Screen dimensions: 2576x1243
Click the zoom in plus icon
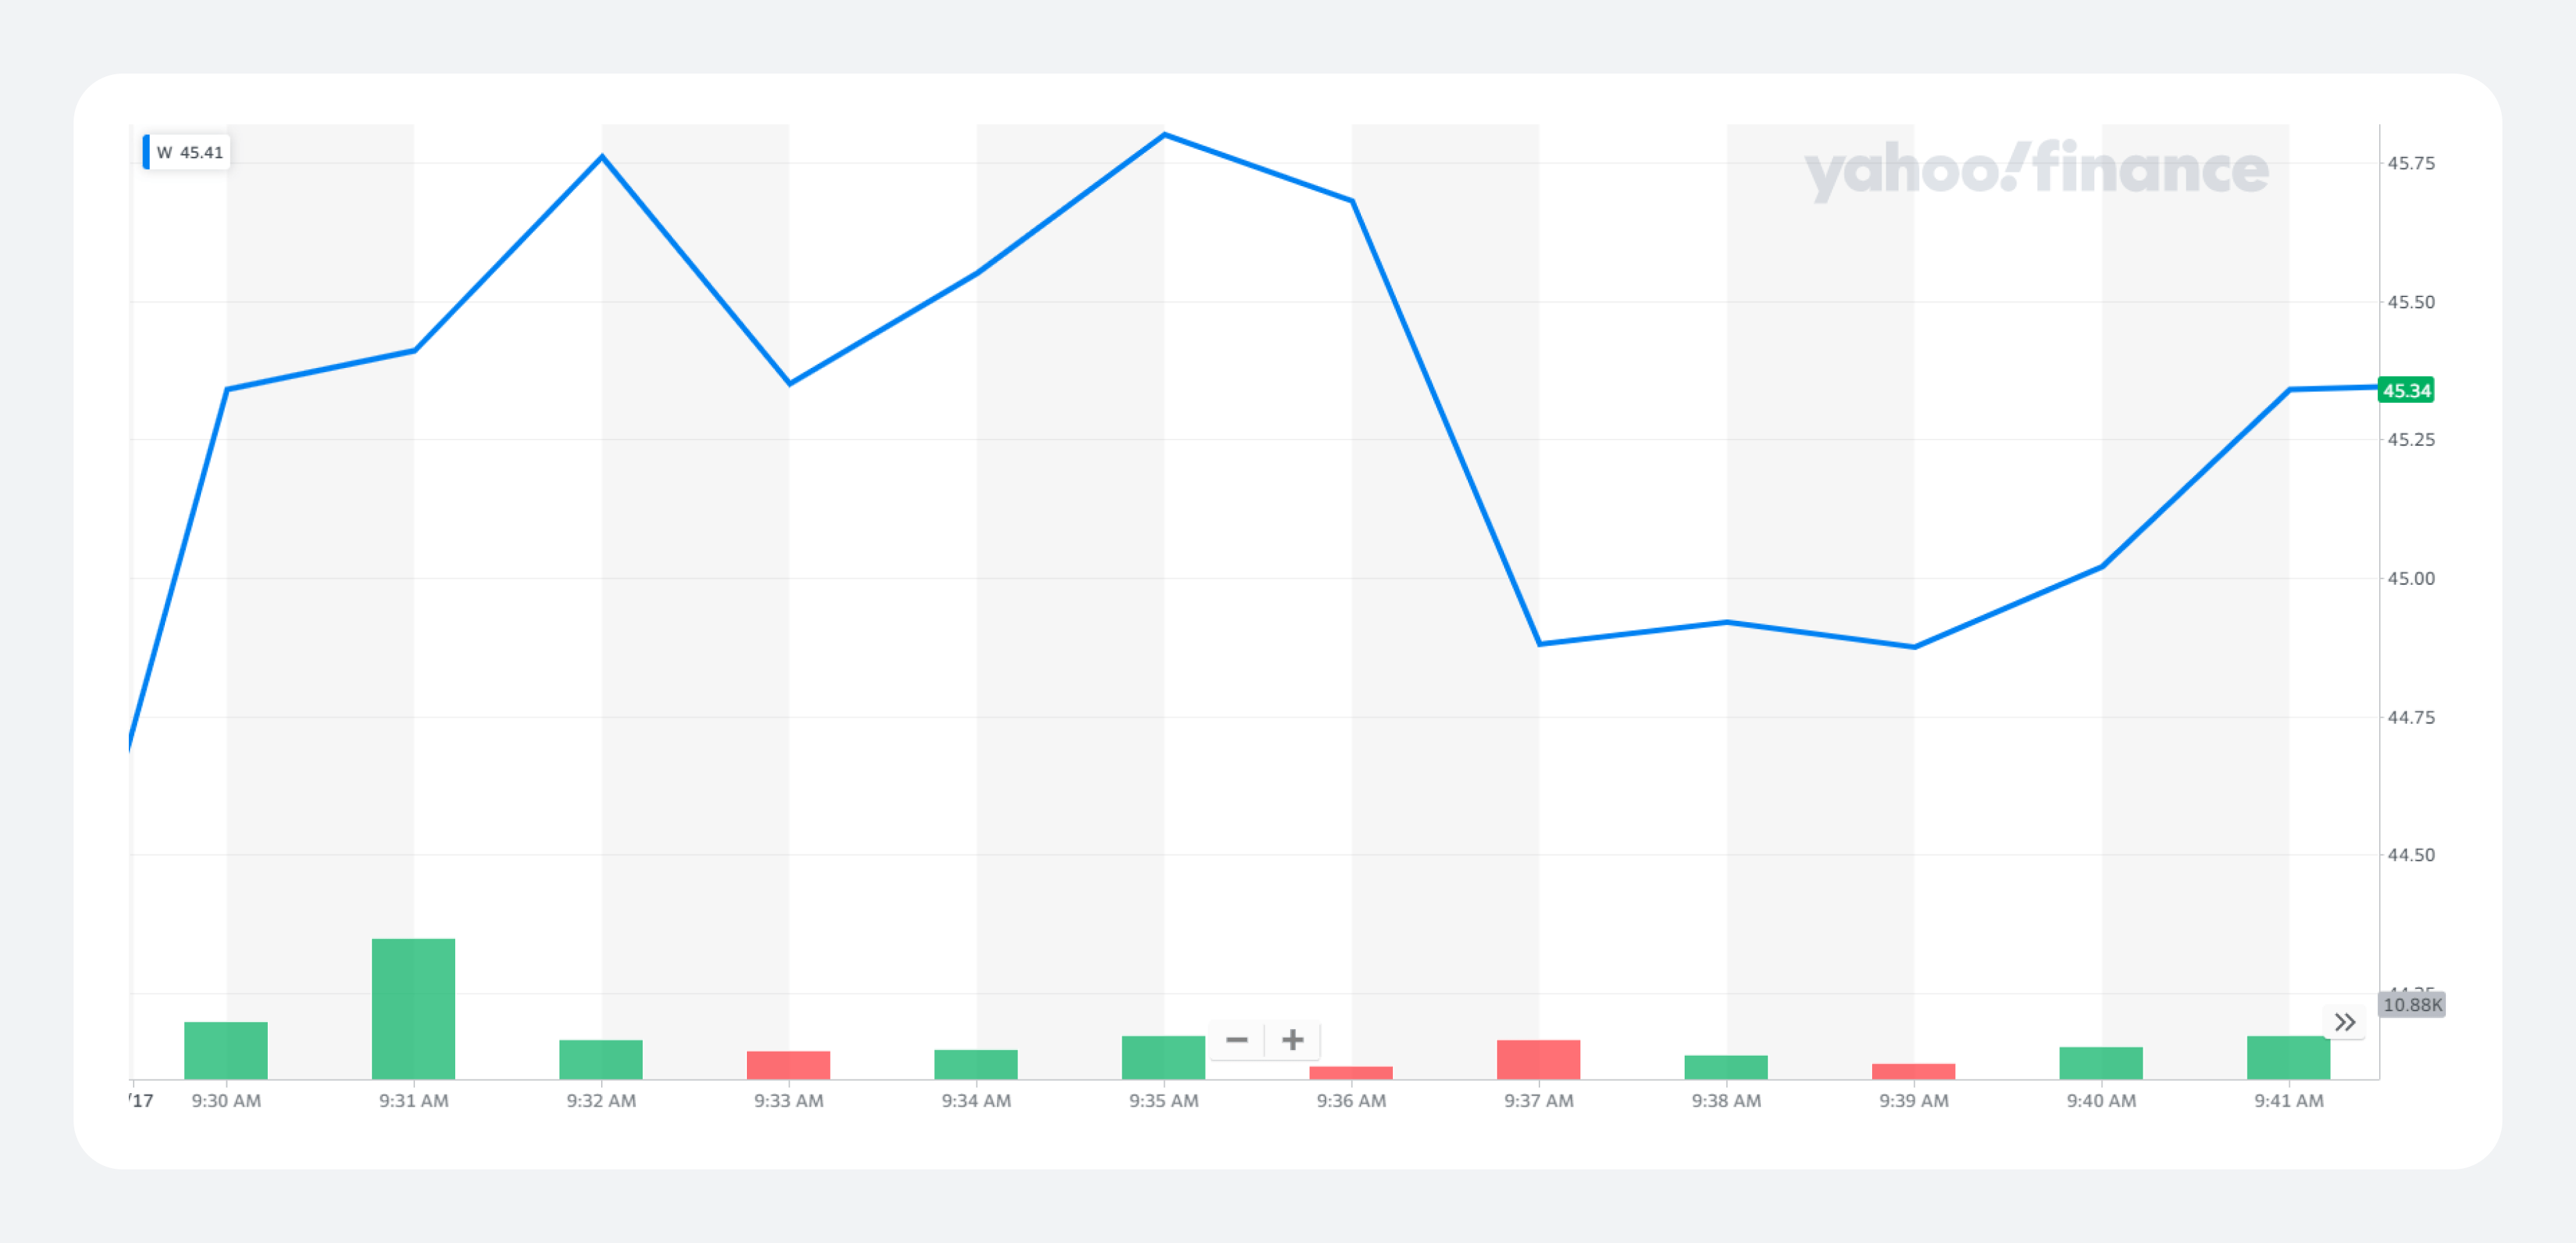[1293, 1040]
